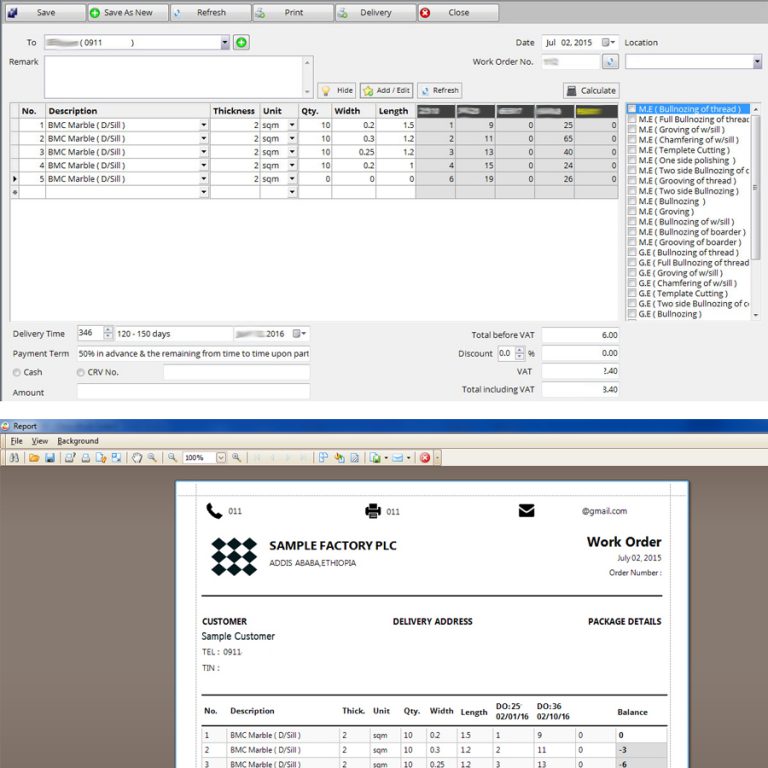Select the magnifier tool beside the hand tool

coord(152,457)
